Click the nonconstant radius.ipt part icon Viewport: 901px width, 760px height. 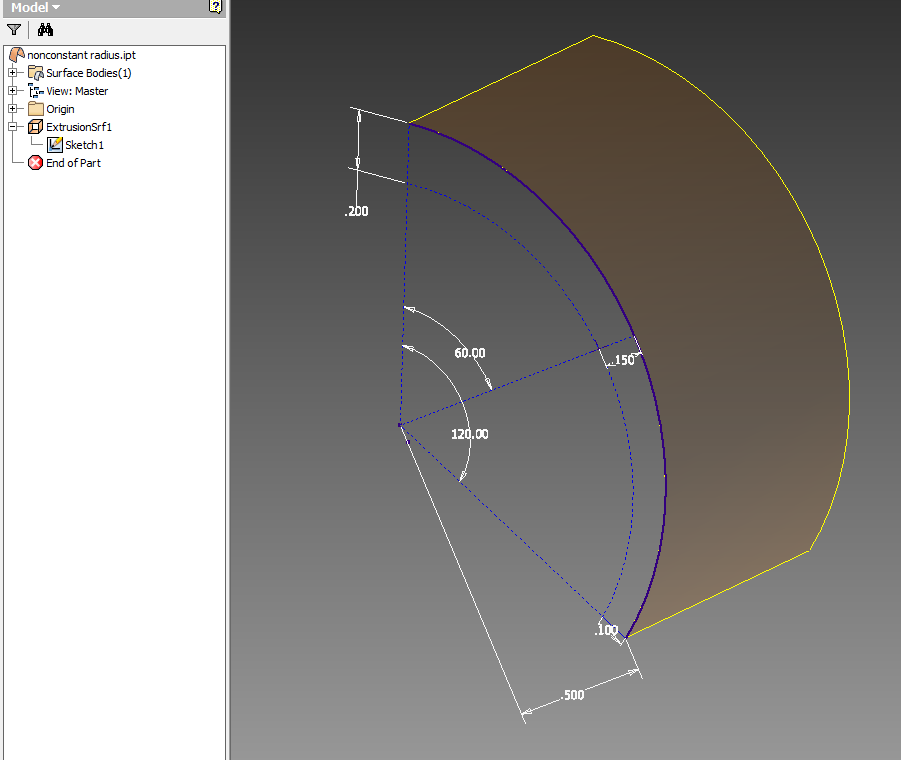pos(15,54)
